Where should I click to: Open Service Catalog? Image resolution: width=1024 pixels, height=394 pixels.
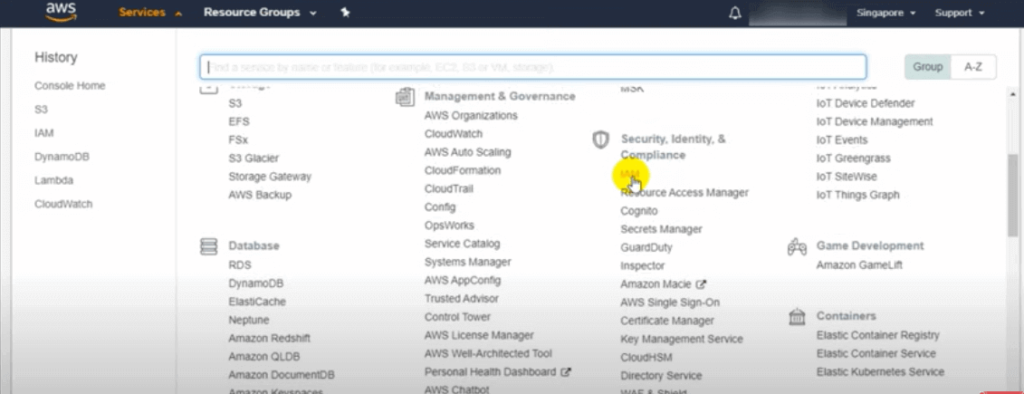click(462, 244)
